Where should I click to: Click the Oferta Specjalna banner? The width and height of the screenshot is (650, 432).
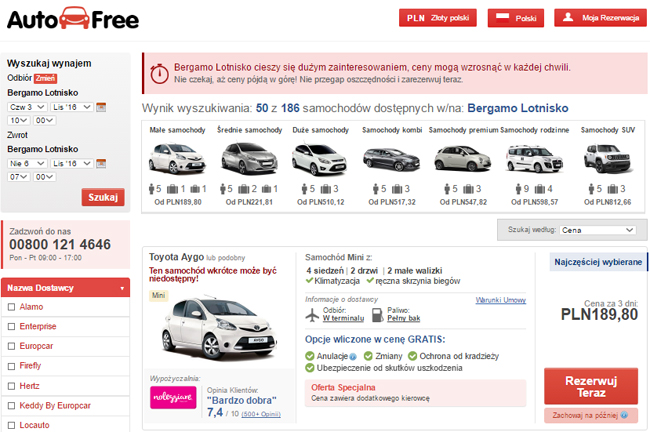click(415, 393)
